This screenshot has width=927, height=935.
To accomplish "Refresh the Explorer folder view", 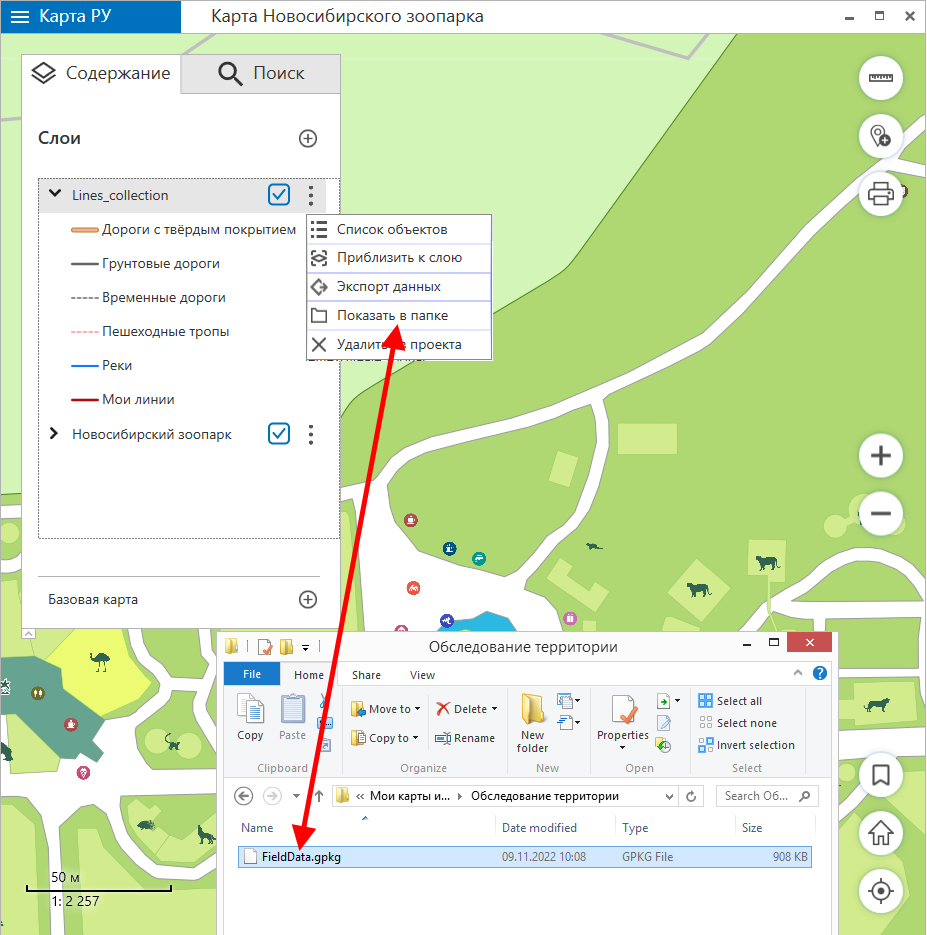I will [691, 796].
